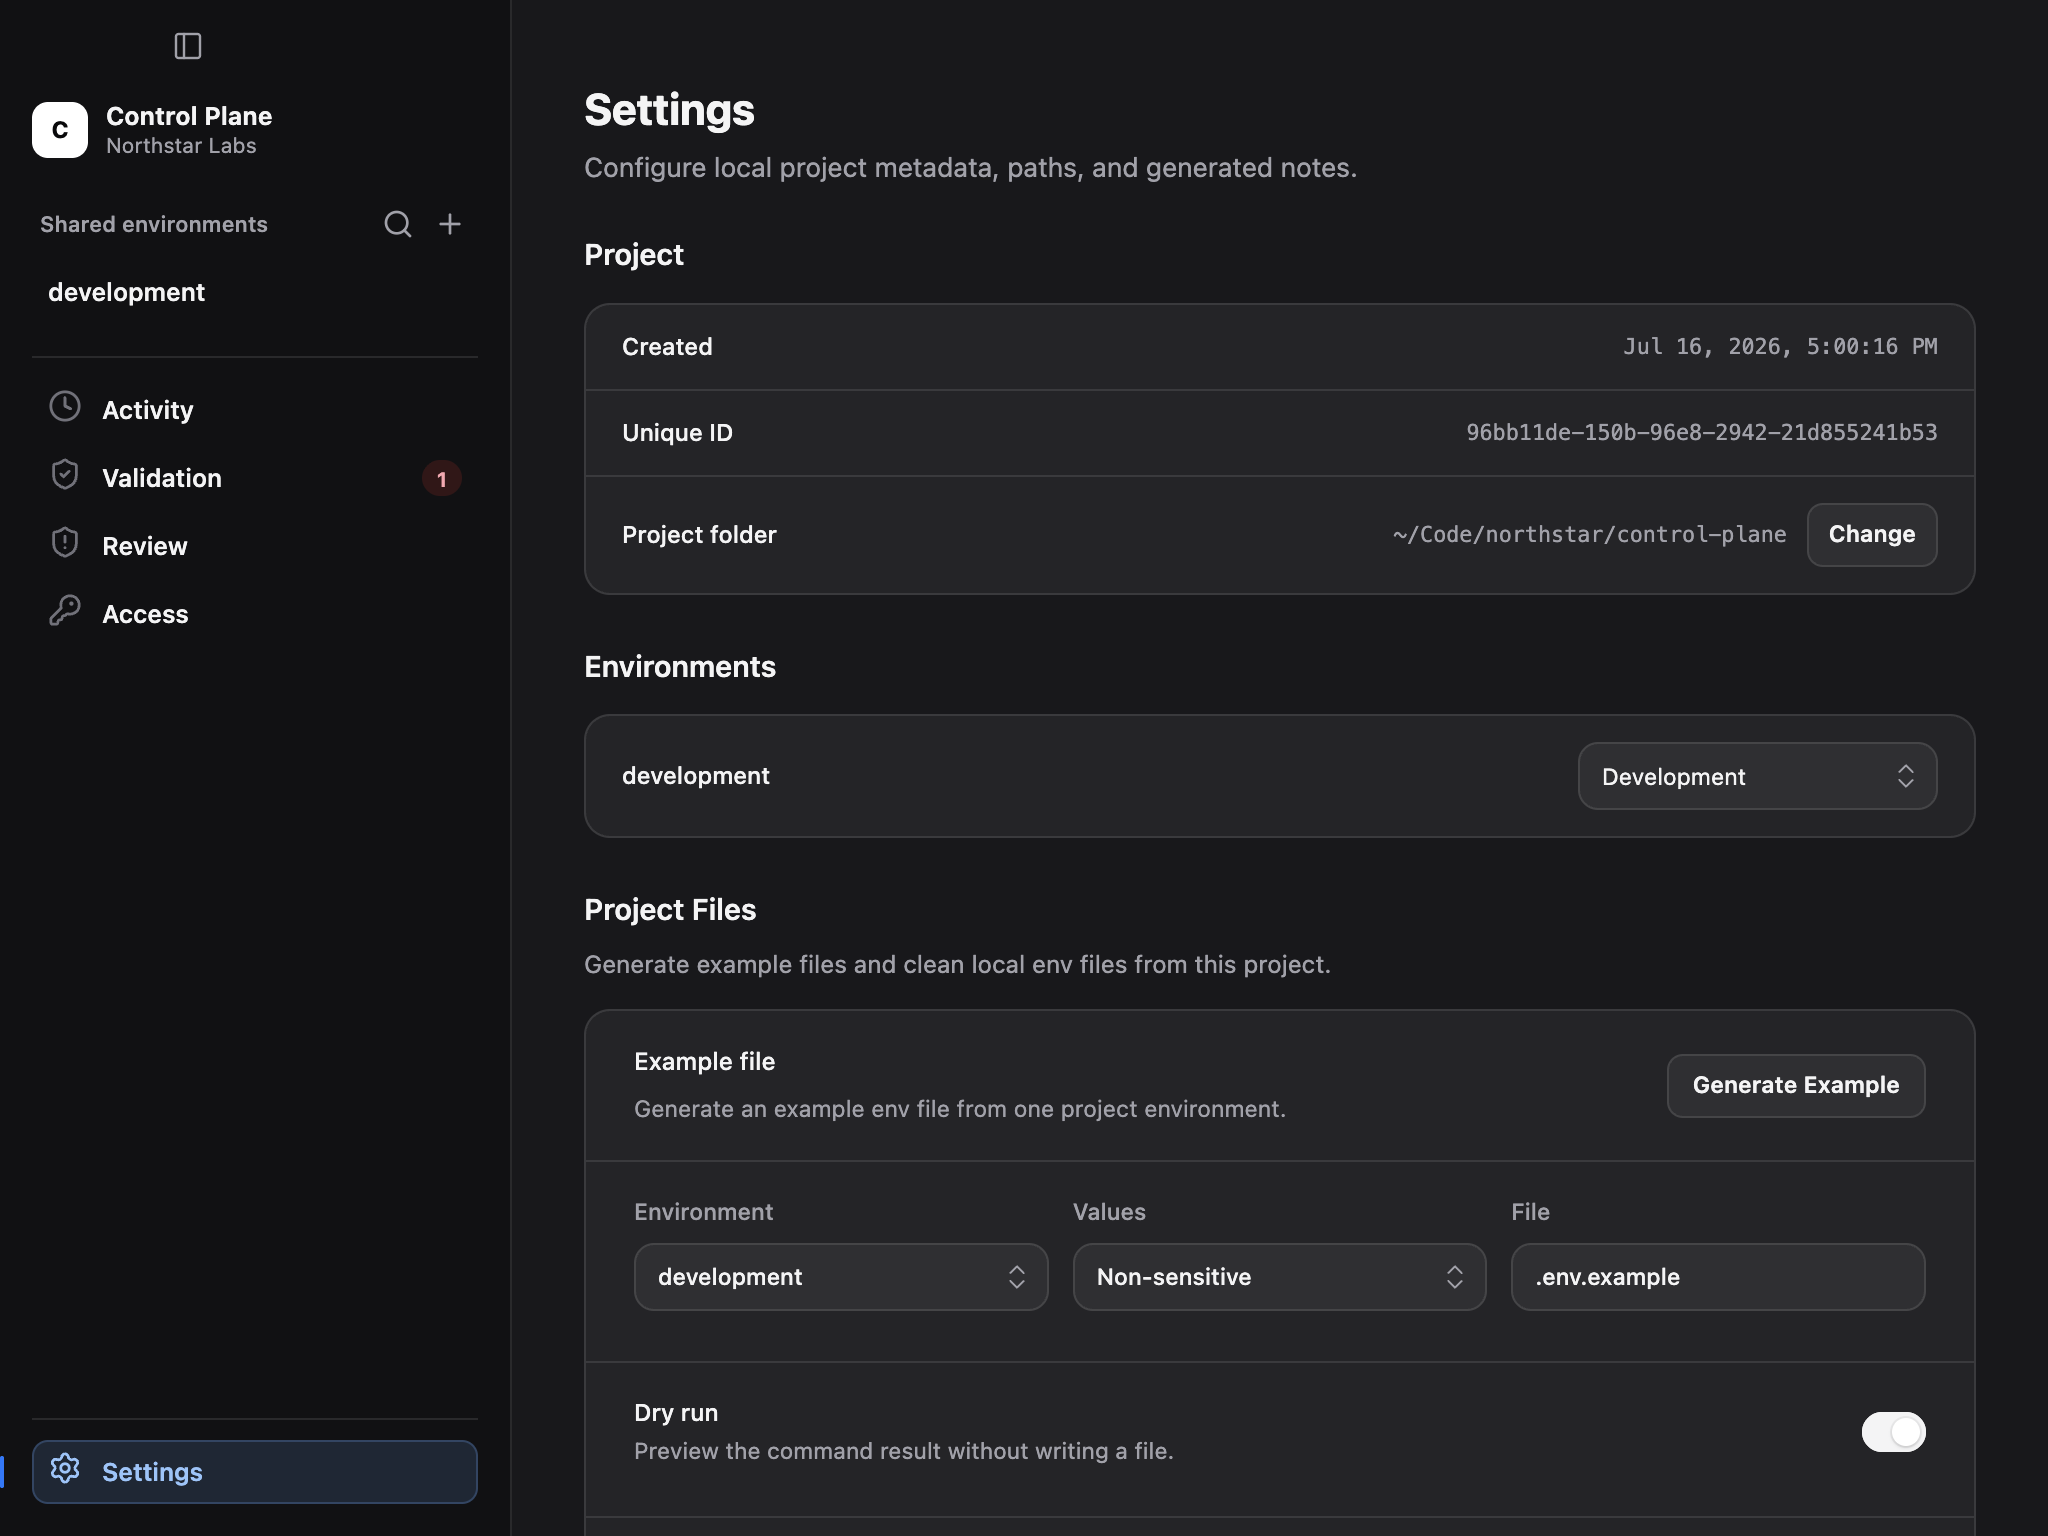Toggle the Dry run switch
Viewport: 2048px width, 1536px height.
[1893, 1432]
